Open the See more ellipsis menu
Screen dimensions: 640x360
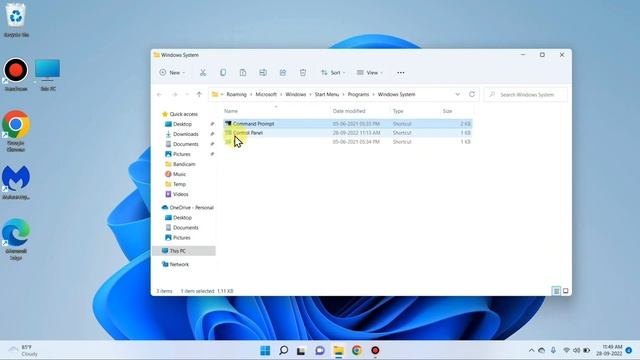(401, 73)
